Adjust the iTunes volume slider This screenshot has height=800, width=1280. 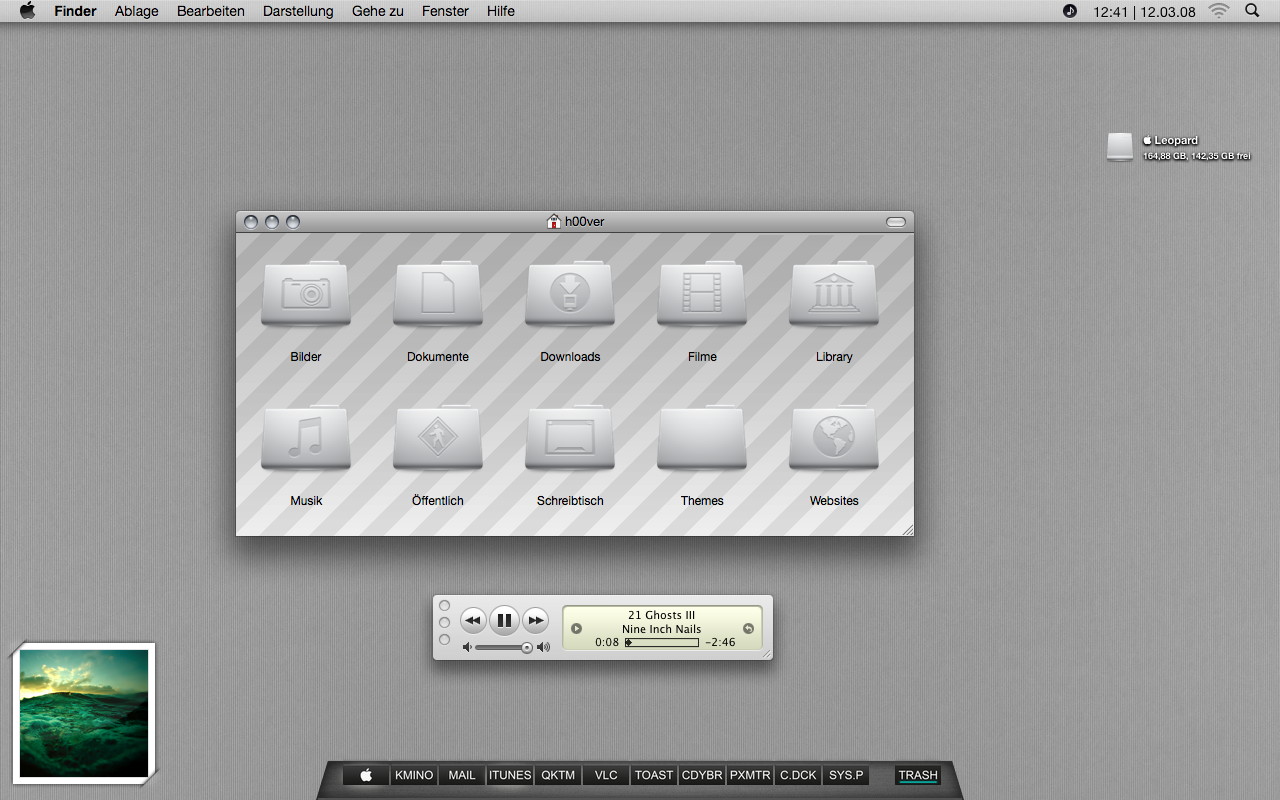(x=504, y=648)
